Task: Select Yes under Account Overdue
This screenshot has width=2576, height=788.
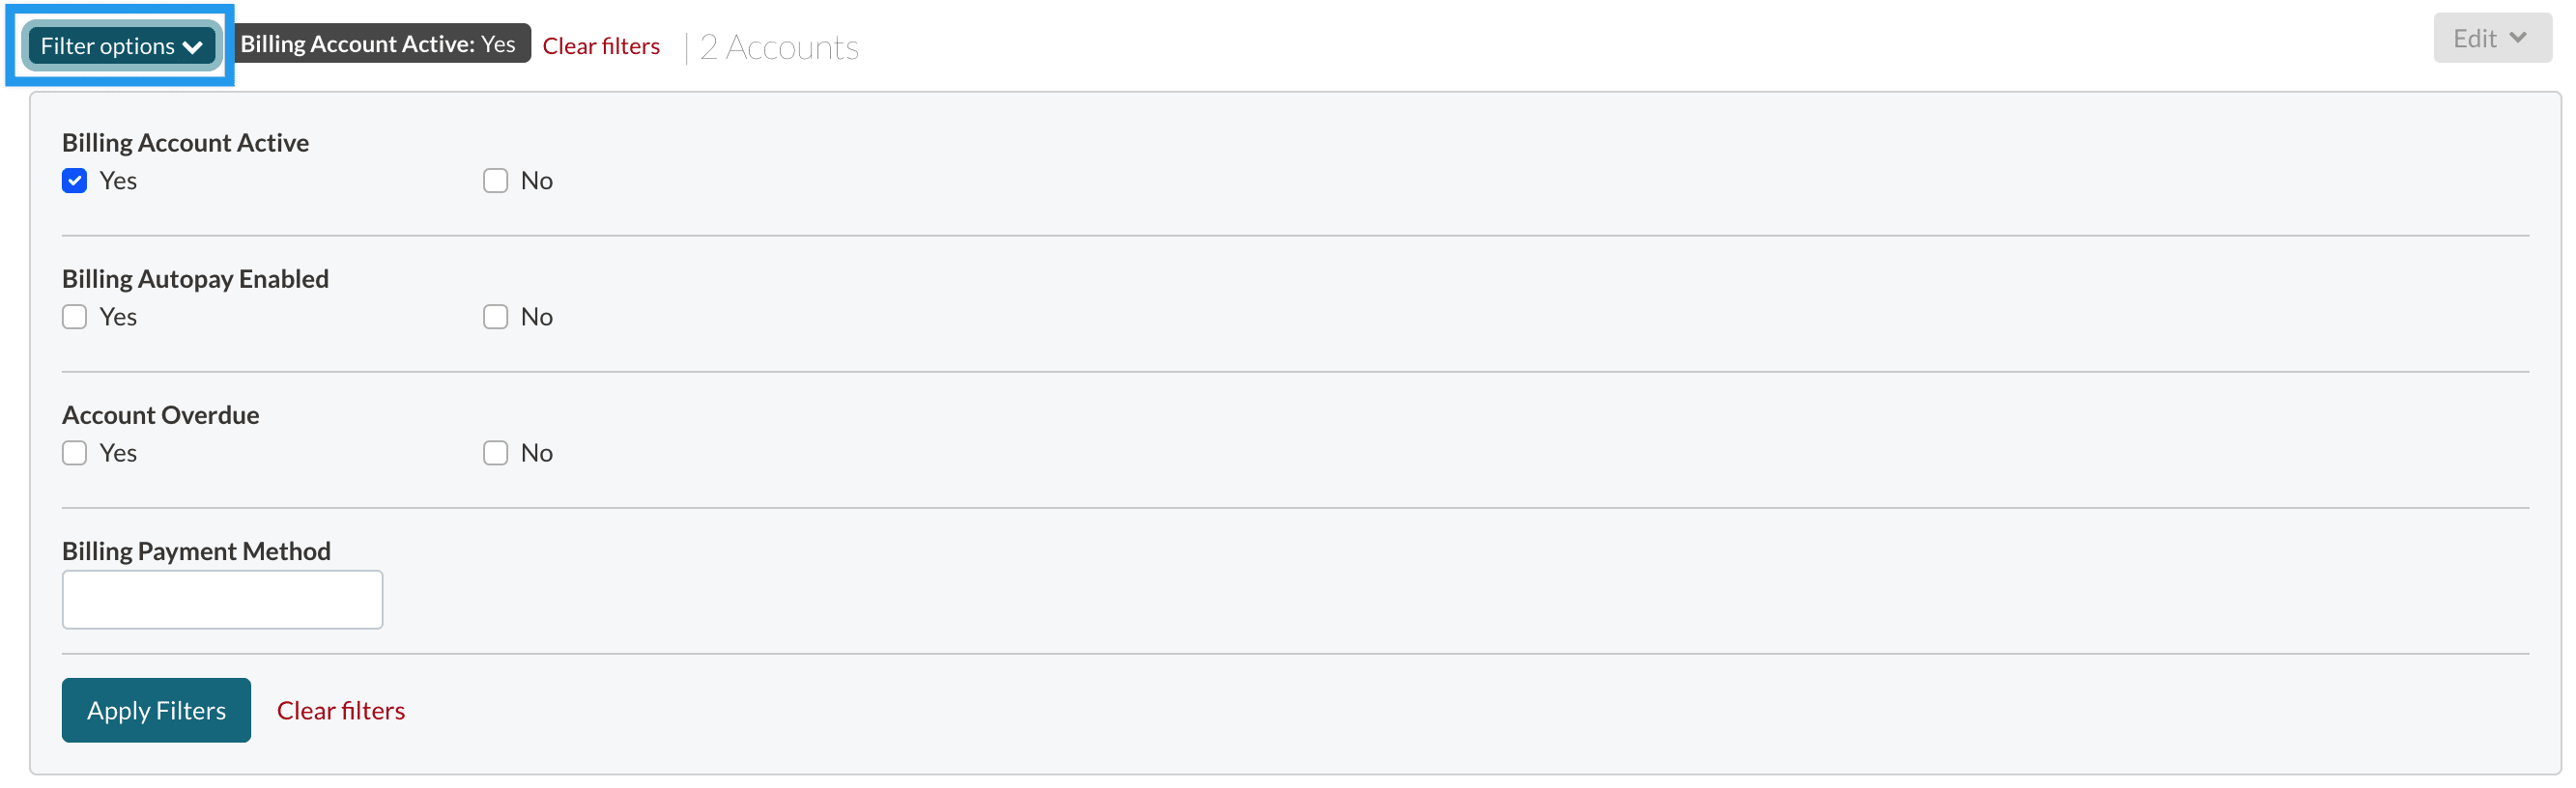Action: pyautogui.click(x=74, y=452)
